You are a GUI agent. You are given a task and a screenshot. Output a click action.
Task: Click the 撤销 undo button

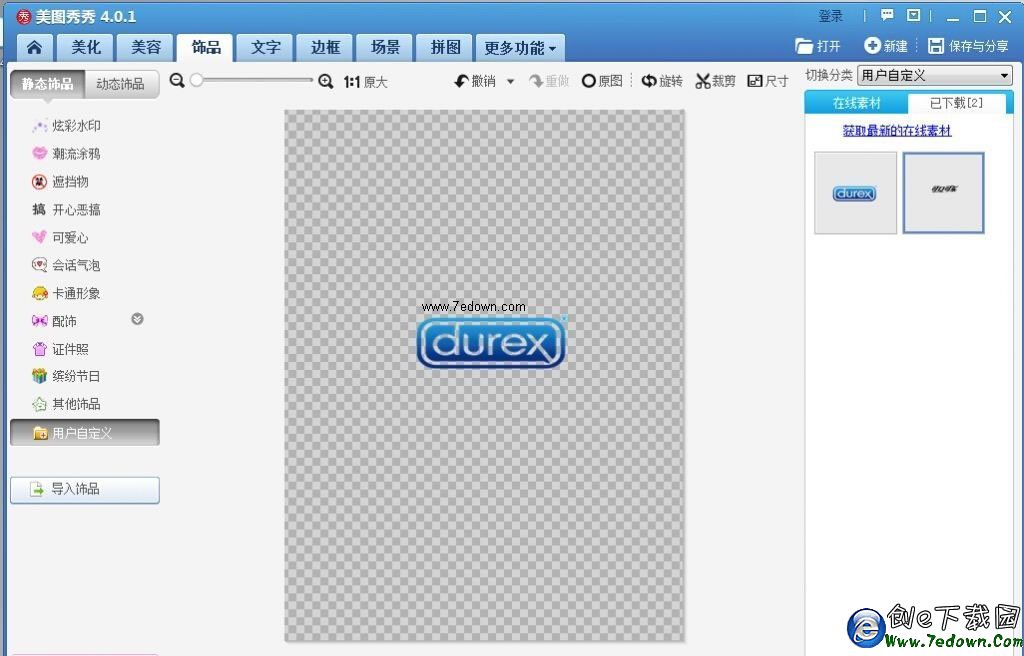tap(475, 81)
